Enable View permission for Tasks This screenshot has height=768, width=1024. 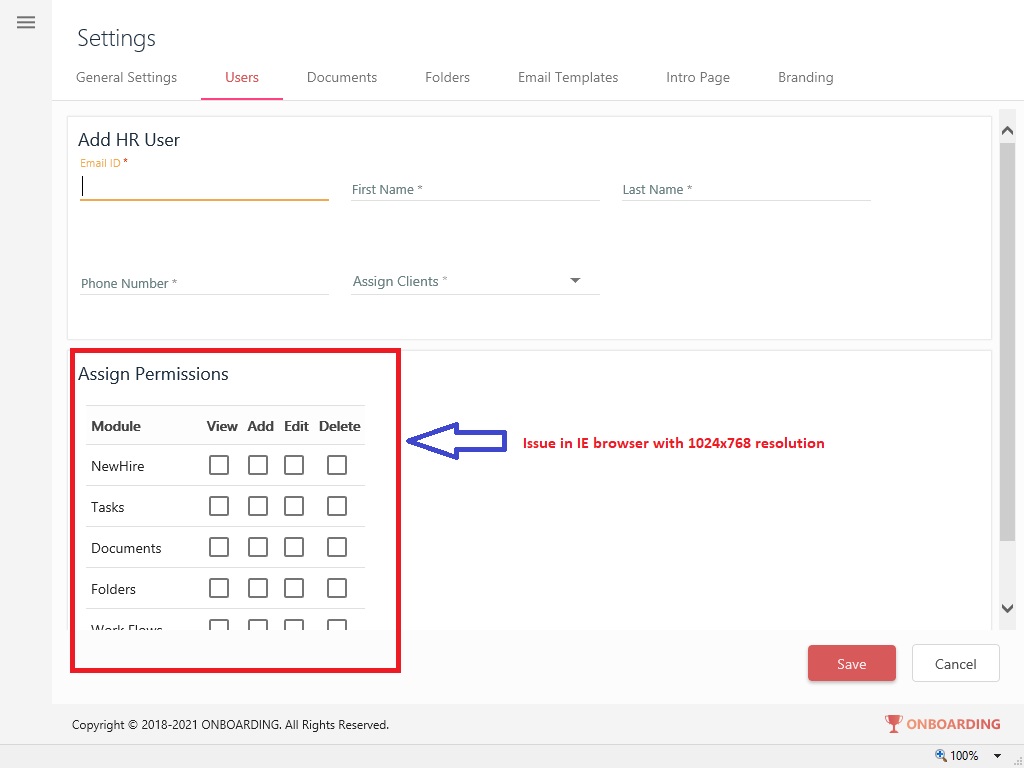pyautogui.click(x=219, y=506)
